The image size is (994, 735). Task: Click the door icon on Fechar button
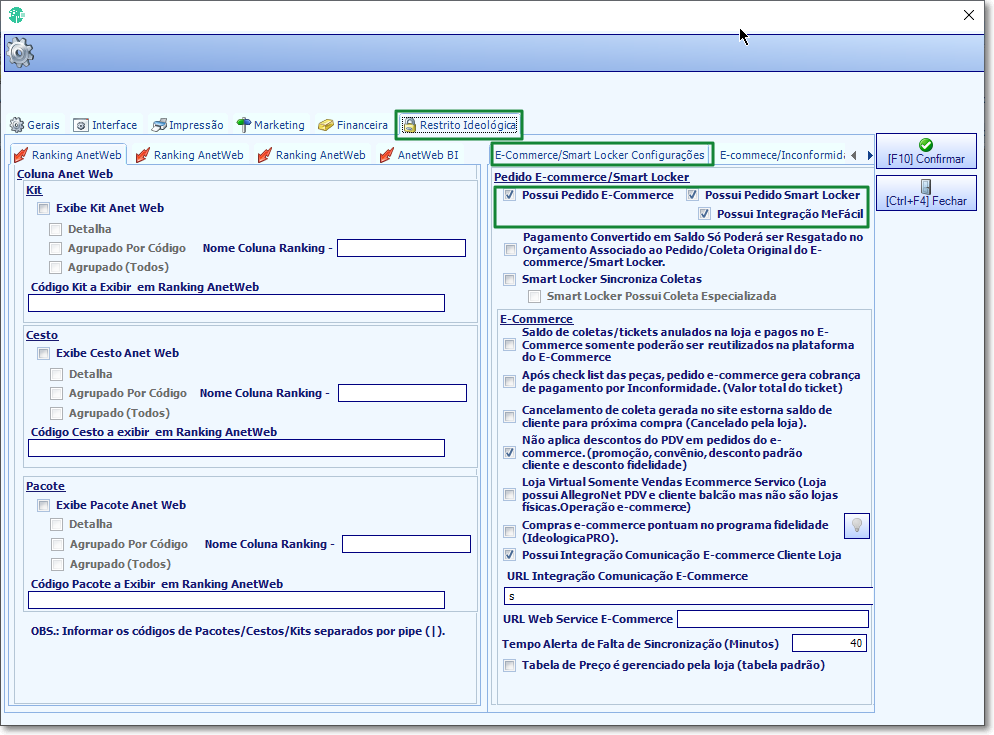tap(926, 186)
